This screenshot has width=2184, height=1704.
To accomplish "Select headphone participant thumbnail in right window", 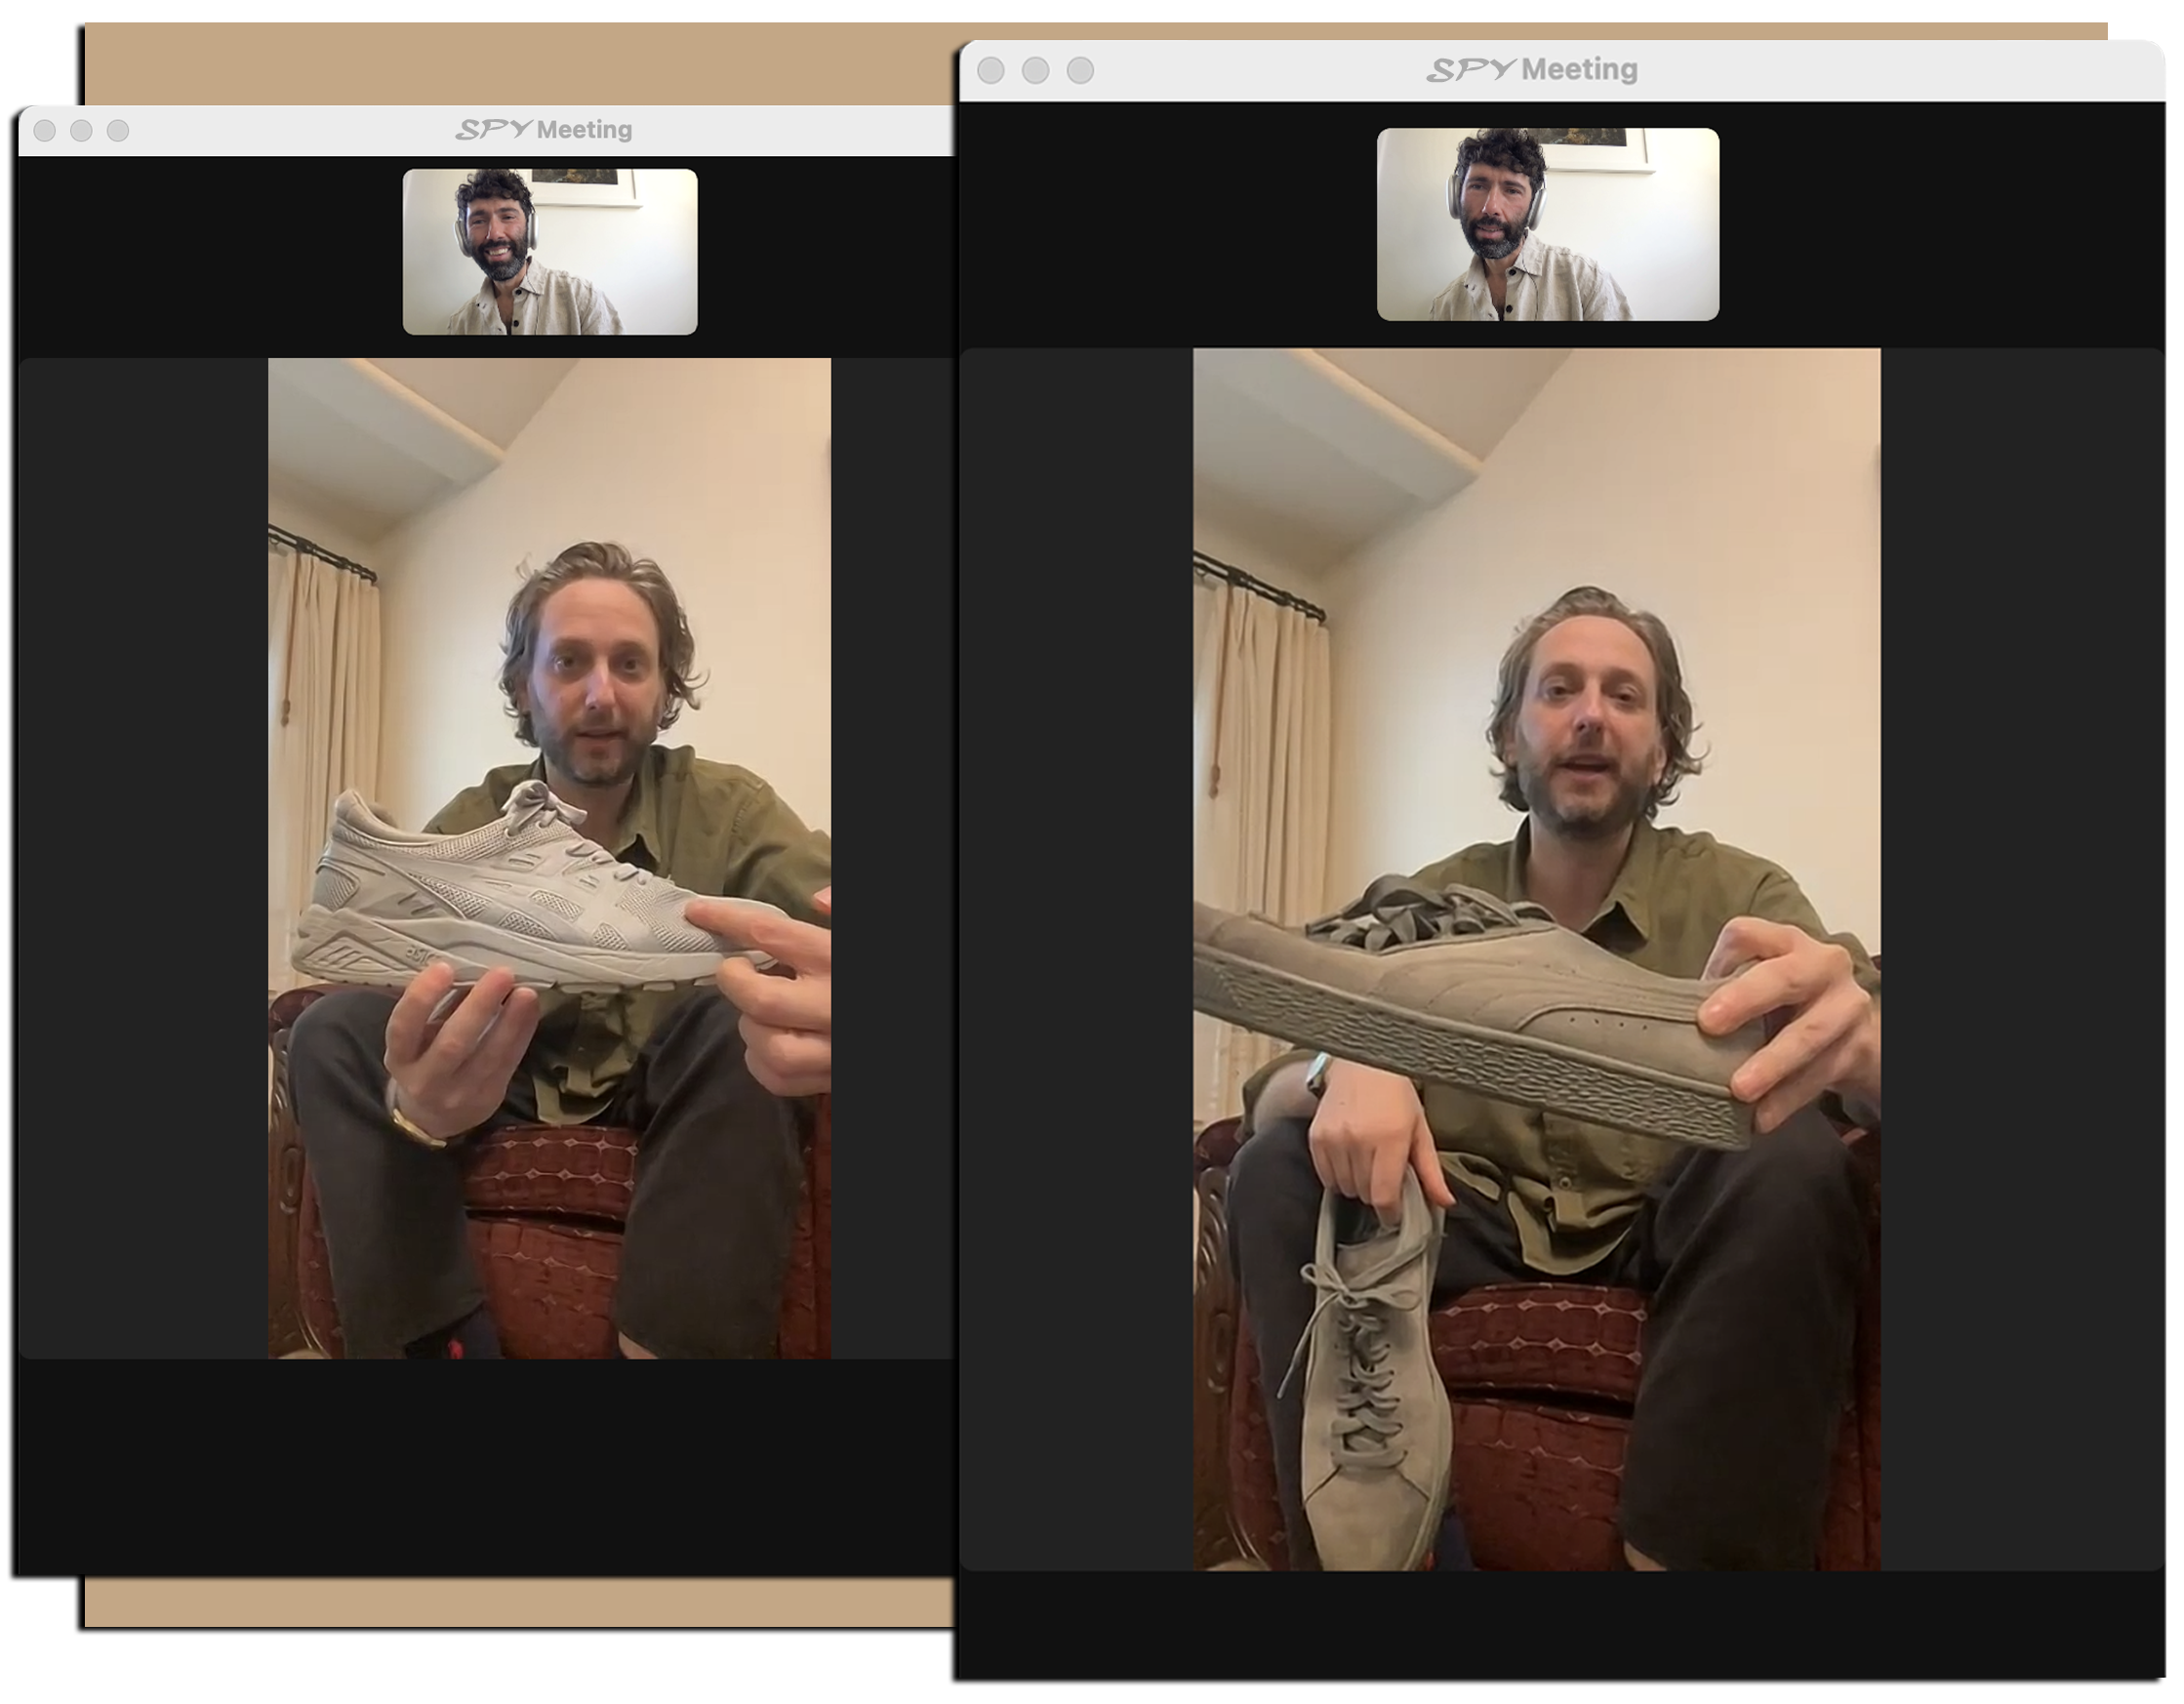I will pyautogui.click(x=1548, y=224).
